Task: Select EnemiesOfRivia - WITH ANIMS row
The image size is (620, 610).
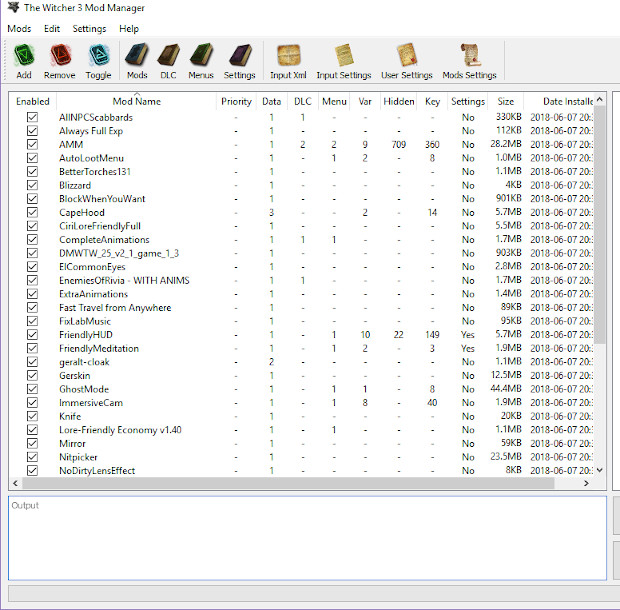Action: (x=301, y=280)
